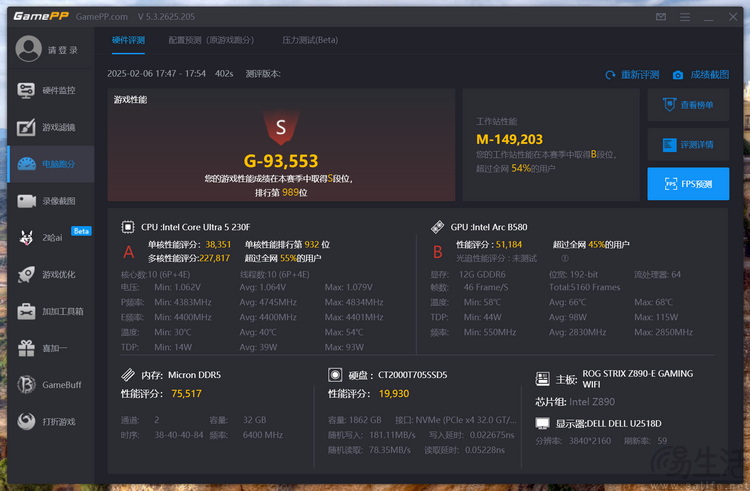Click game score G-93,553
The image size is (750, 491).
(281, 161)
